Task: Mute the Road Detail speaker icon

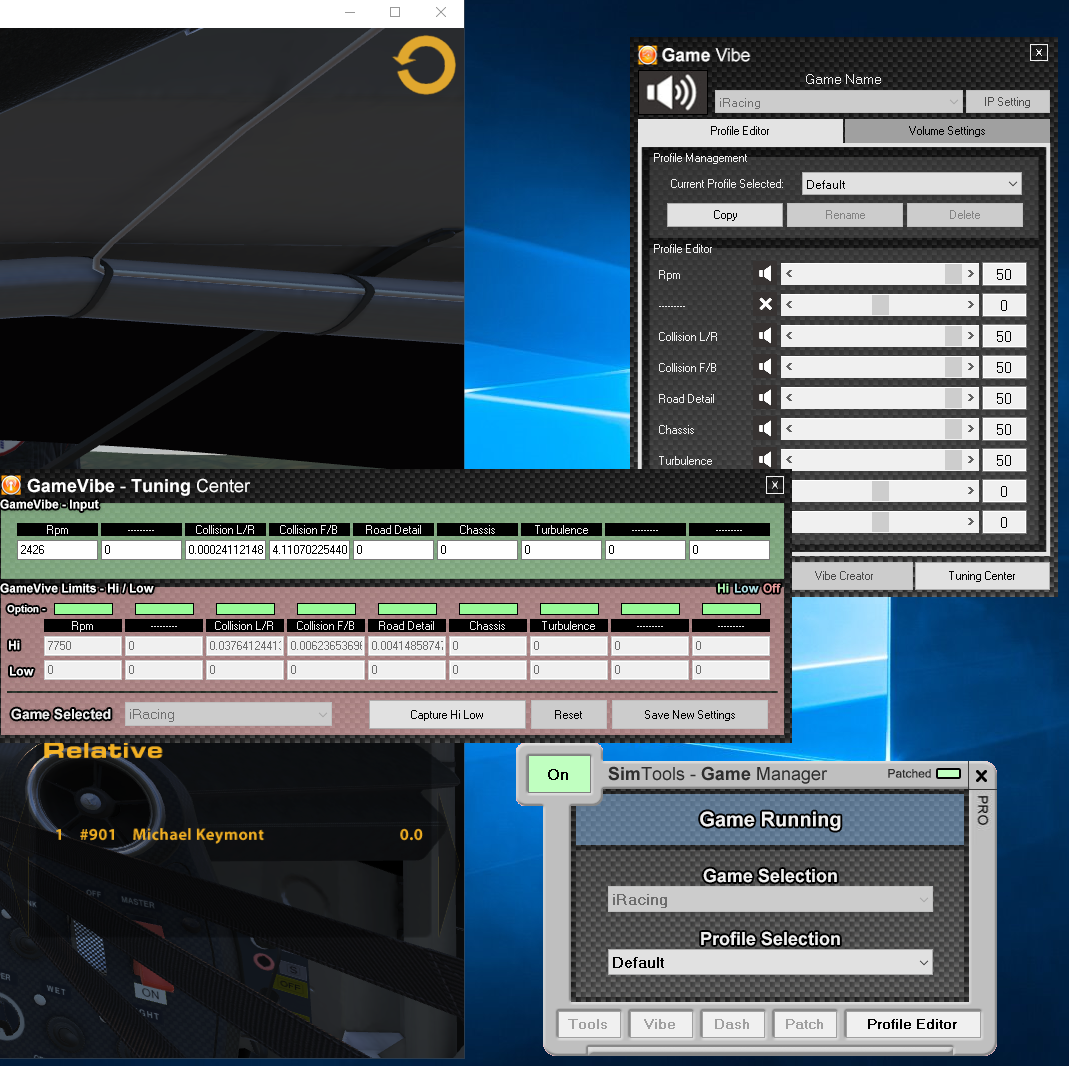Action: (765, 398)
